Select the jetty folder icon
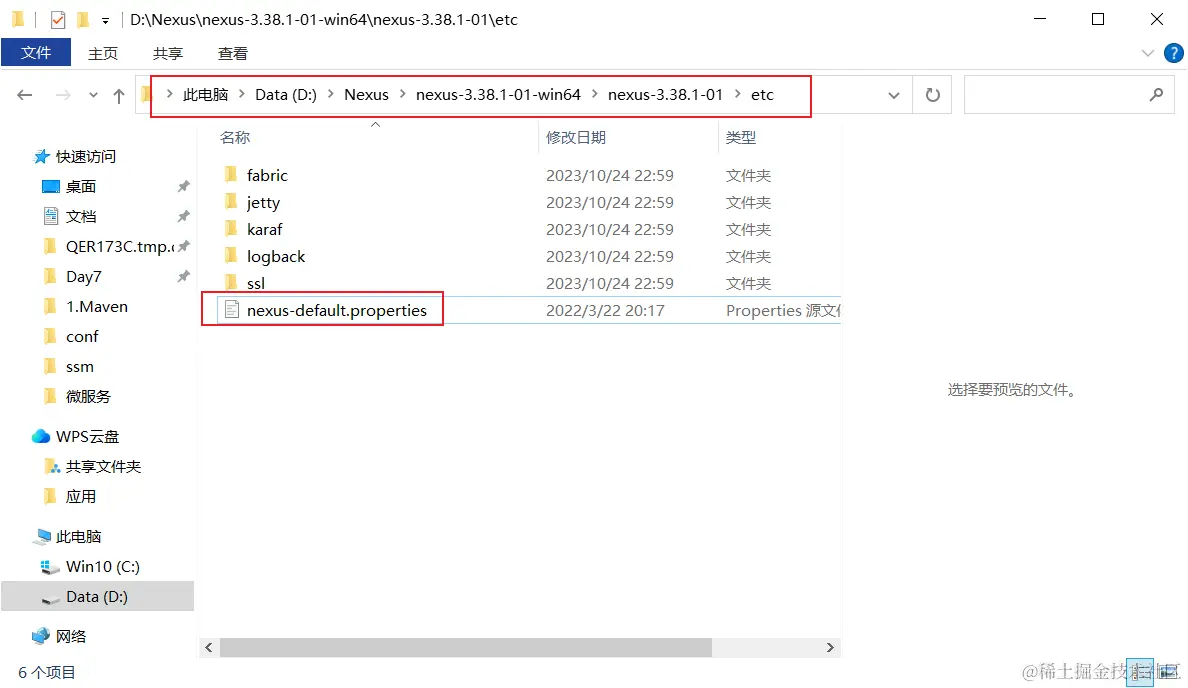Viewport: 1188px width, 688px height. coord(231,202)
